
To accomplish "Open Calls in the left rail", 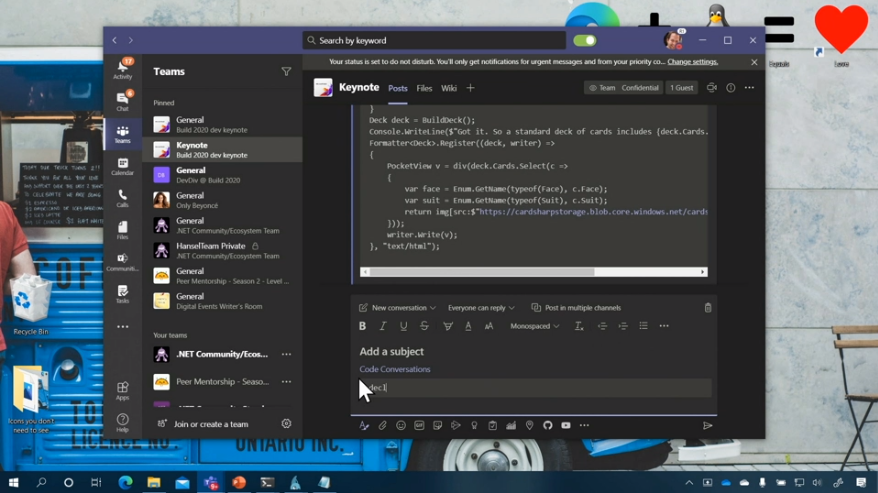I will 123,198.
